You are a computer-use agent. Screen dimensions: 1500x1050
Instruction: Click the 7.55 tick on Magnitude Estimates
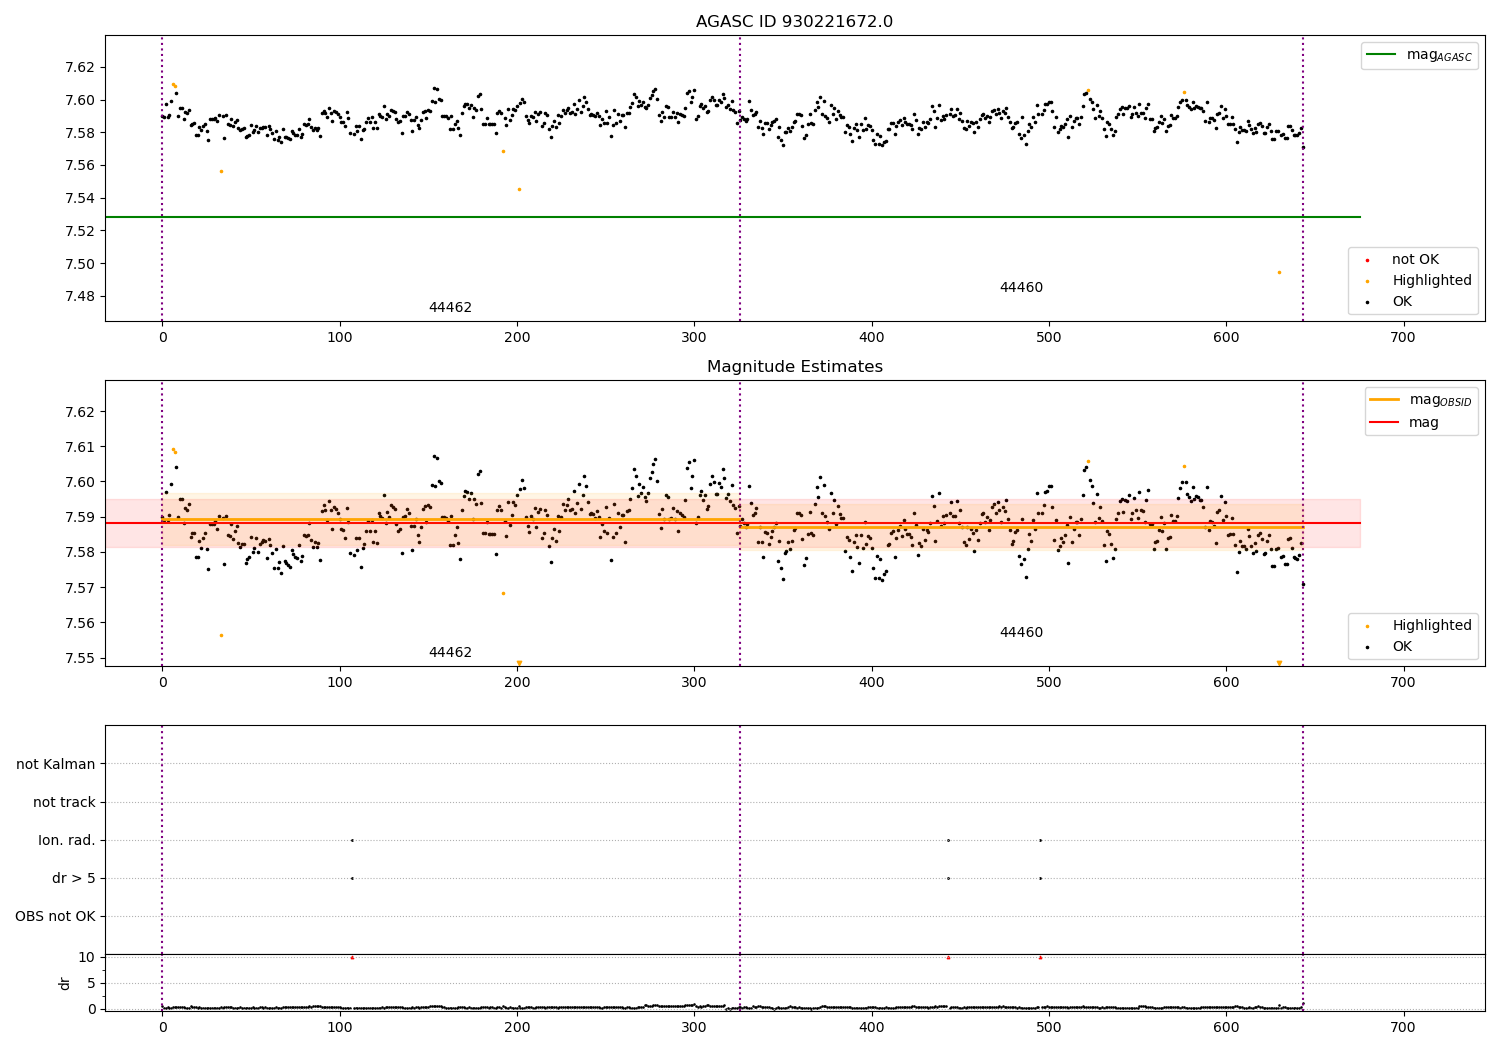(x=80, y=658)
